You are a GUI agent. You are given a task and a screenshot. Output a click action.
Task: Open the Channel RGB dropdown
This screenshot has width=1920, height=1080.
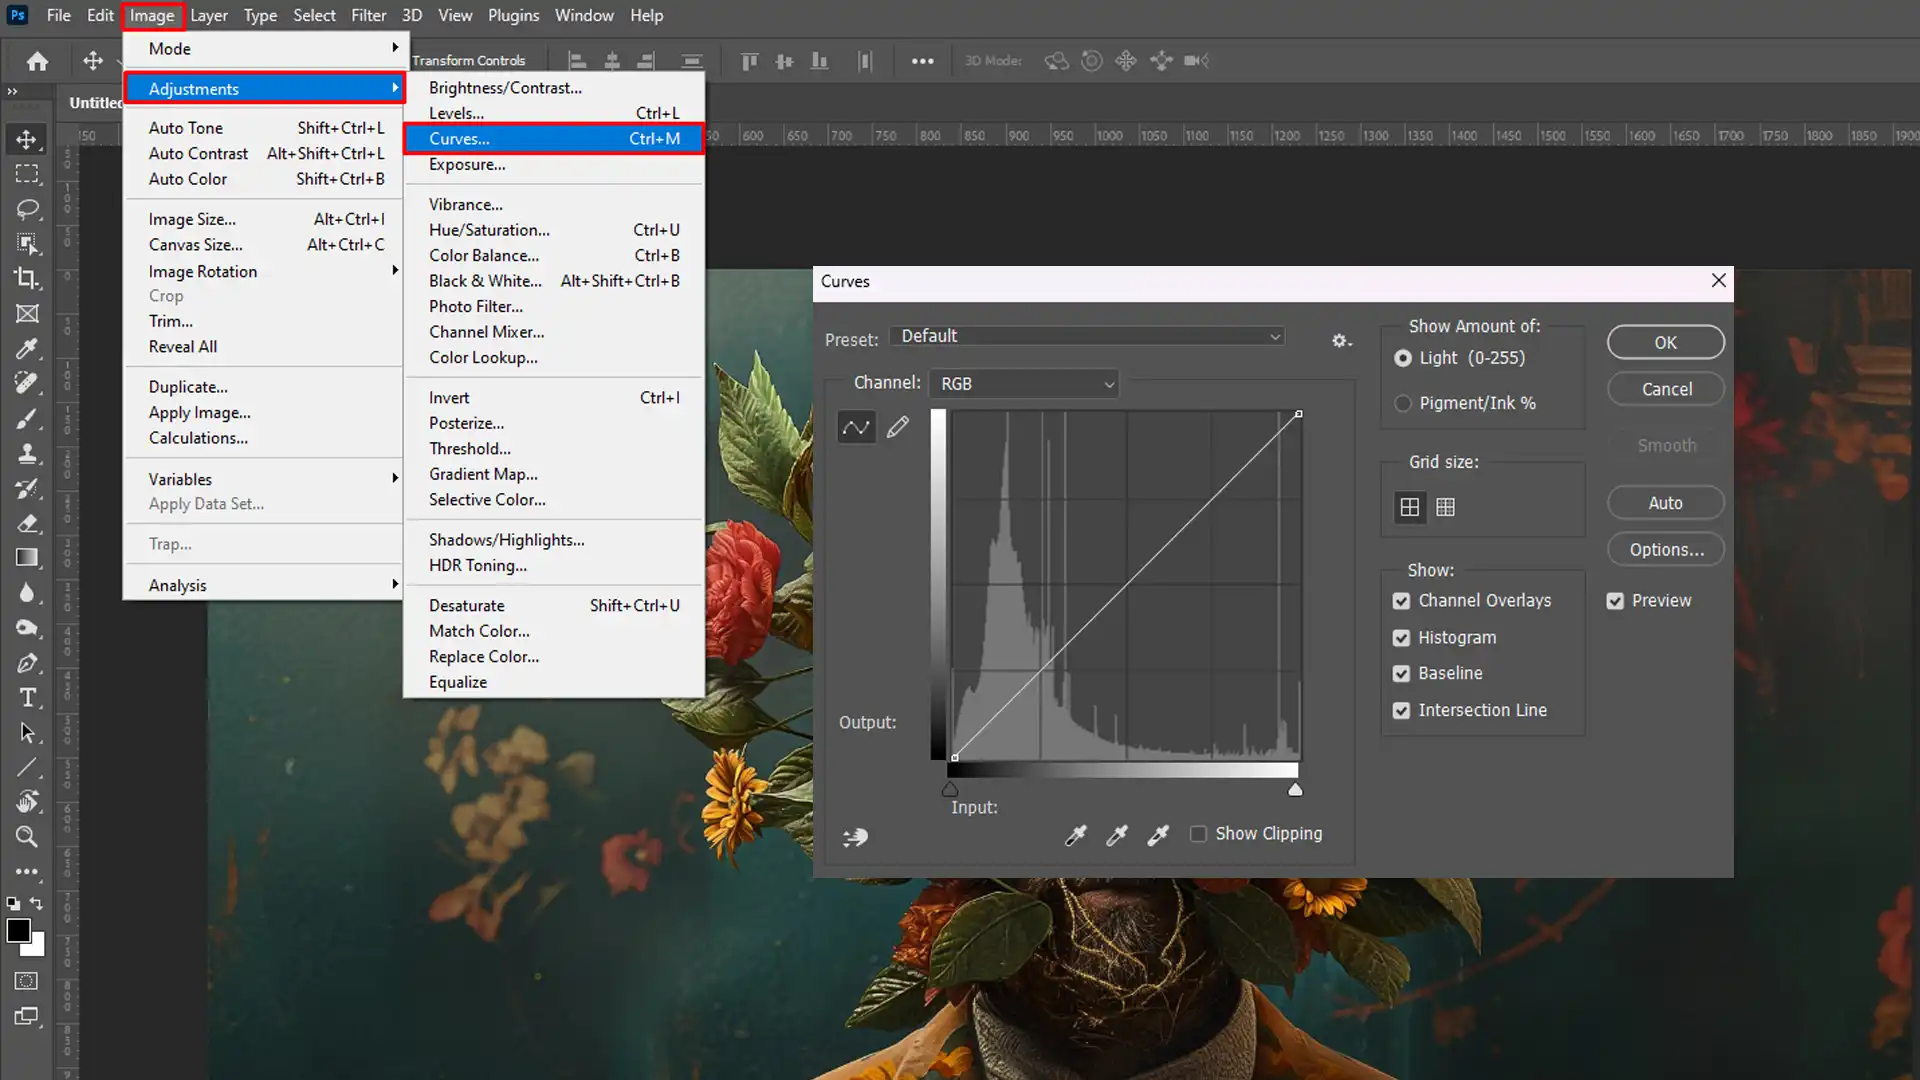[x=1024, y=384]
